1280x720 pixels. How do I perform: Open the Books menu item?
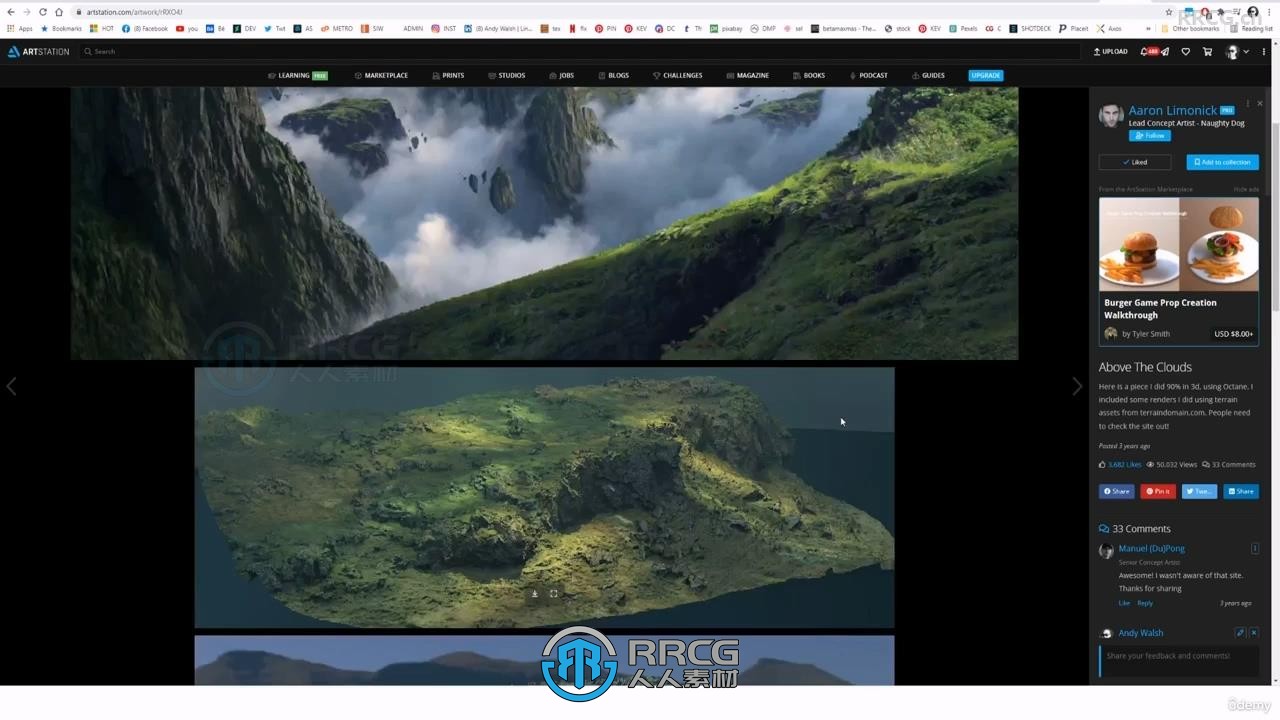pyautogui.click(x=809, y=75)
